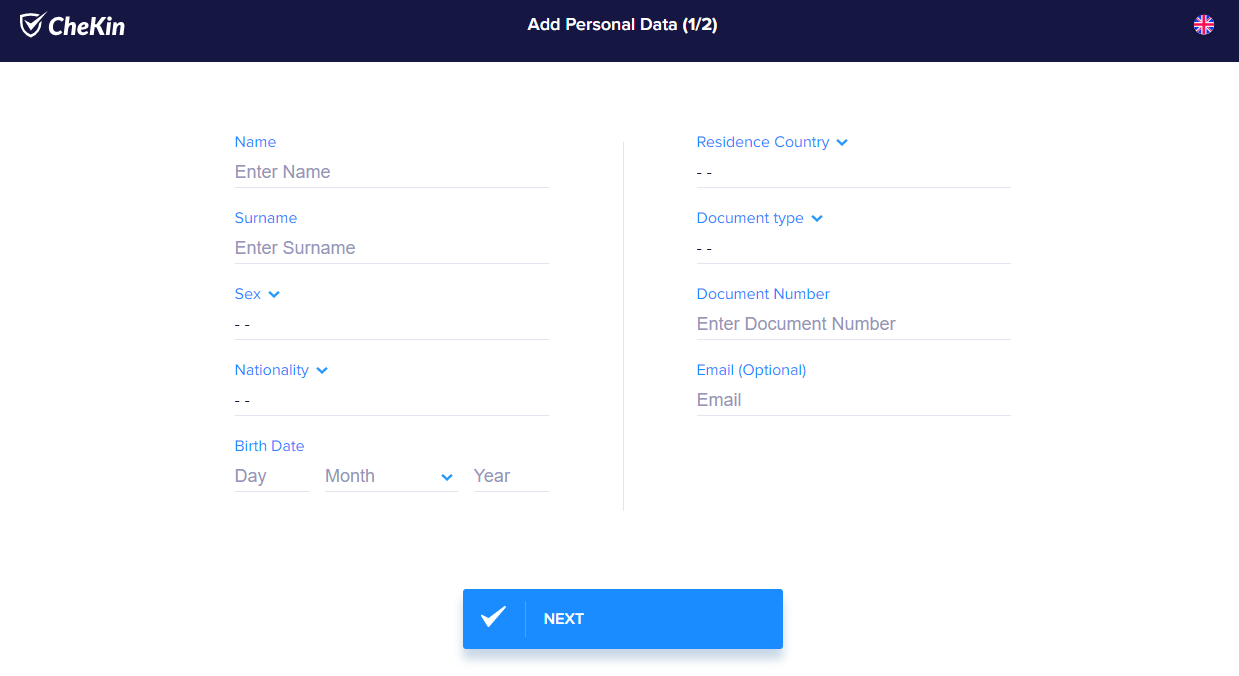
Task: Click the CheKin logo icon
Action: tap(32, 25)
